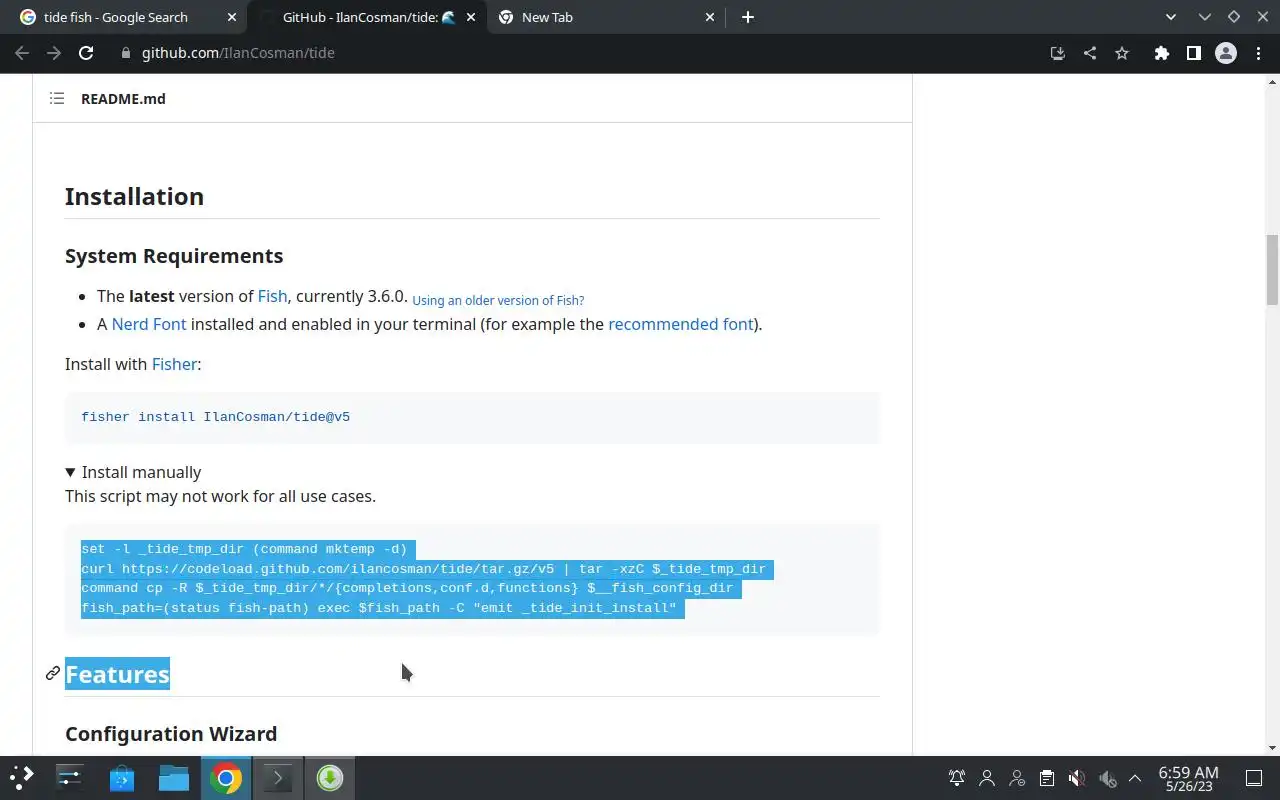Bookmark this page with the star
The width and height of the screenshot is (1280, 800).
[1122, 53]
